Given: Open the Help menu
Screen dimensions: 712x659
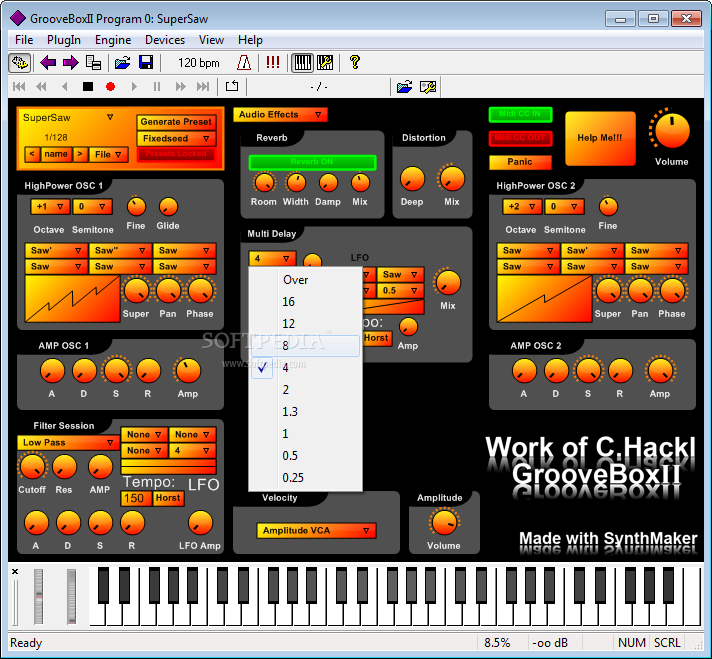Looking at the screenshot, I should (250, 40).
